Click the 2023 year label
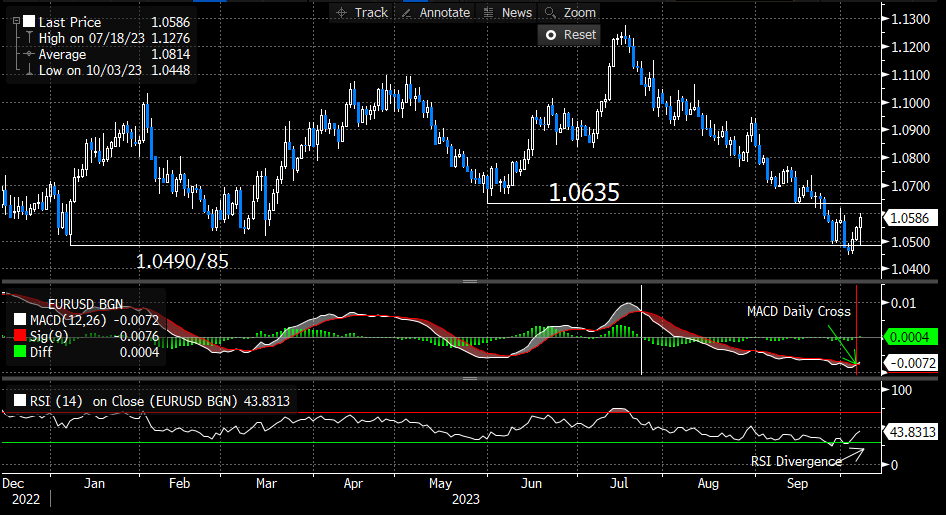The image size is (946, 515). coord(466,499)
